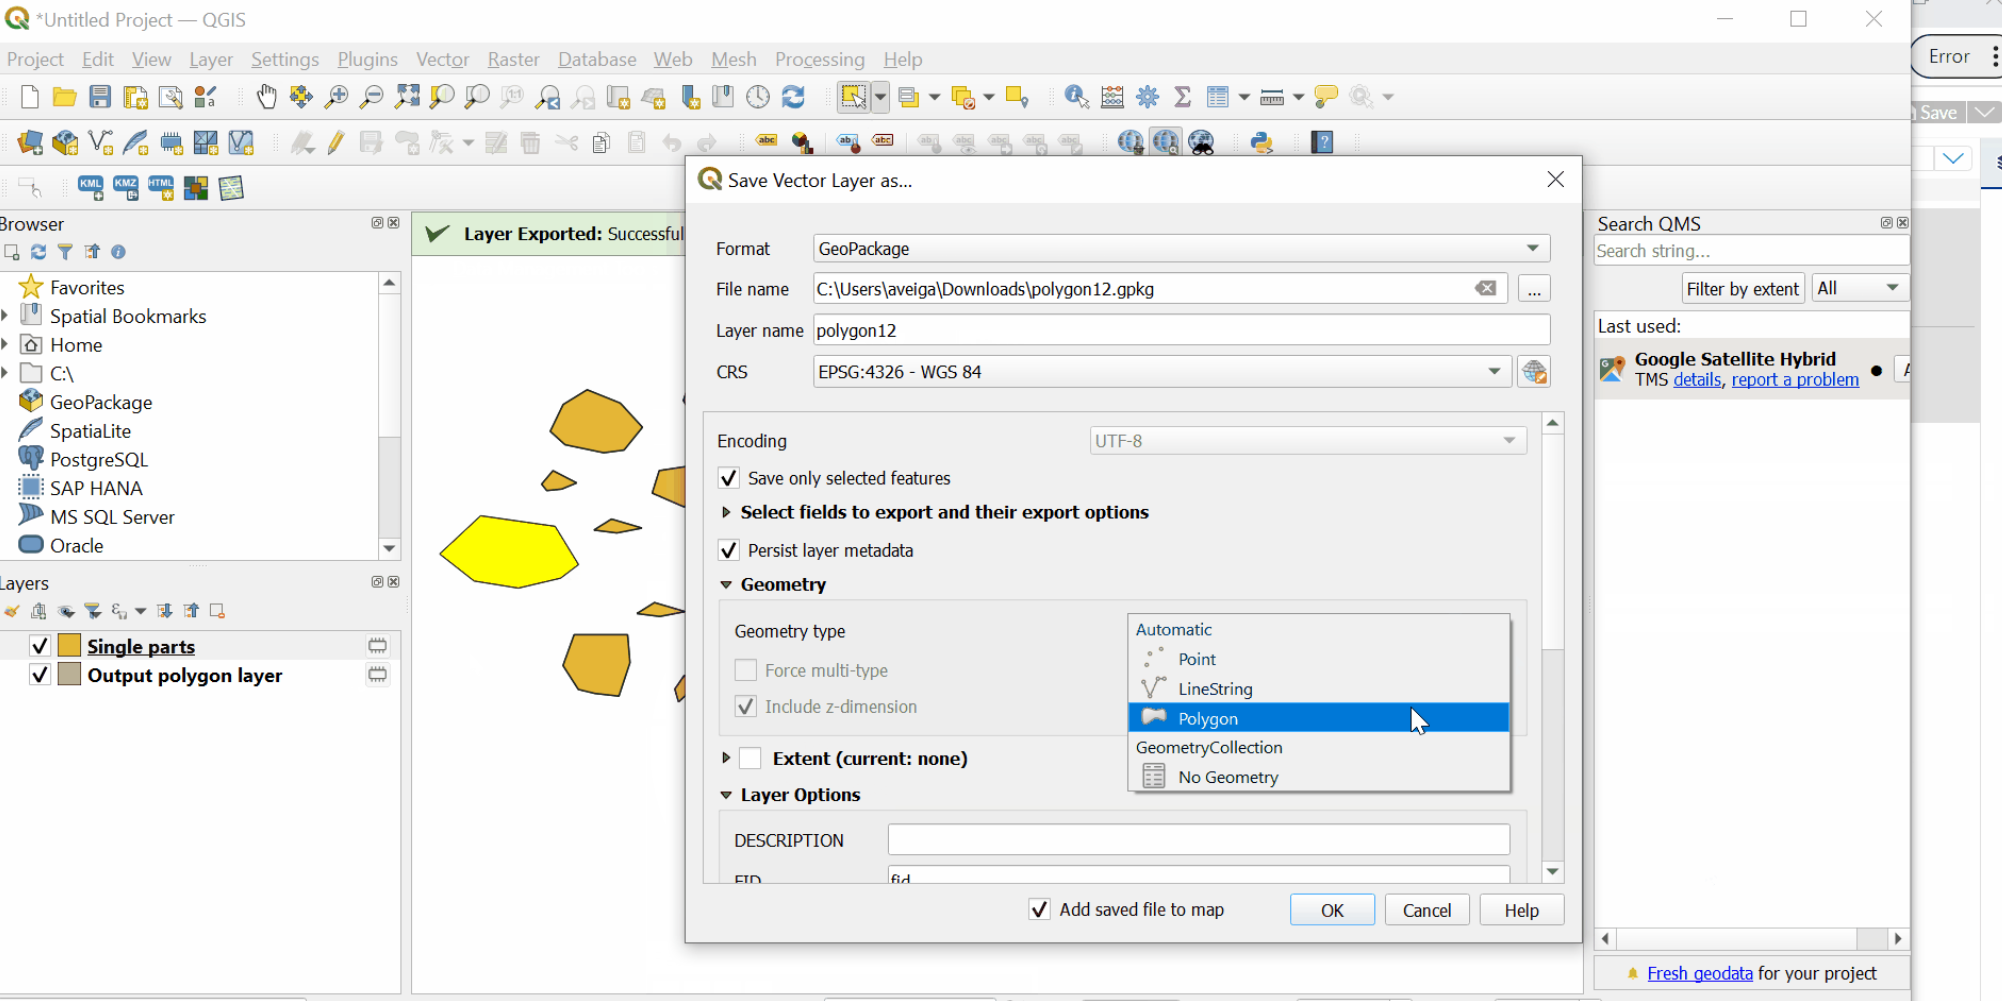Click the Refresh map icon
The height and width of the screenshot is (1001, 2002).
[793, 96]
